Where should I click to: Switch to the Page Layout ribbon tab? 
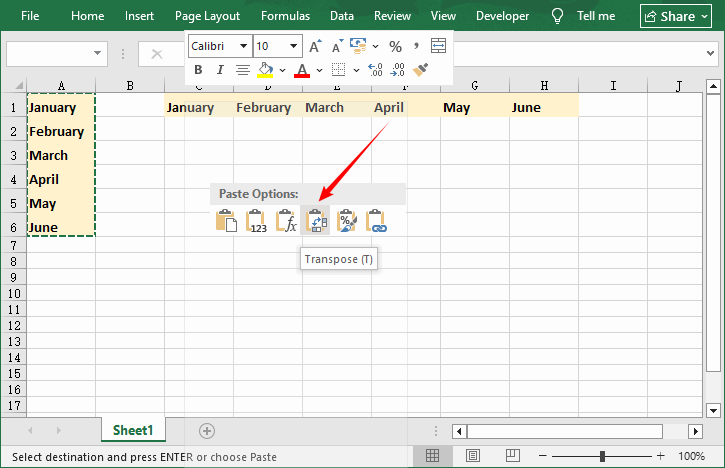pos(207,16)
